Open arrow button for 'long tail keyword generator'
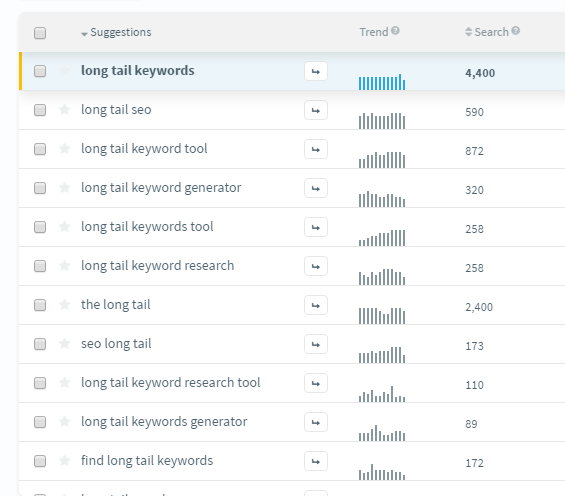Screen dimensions: 565x496 [x=316, y=188]
